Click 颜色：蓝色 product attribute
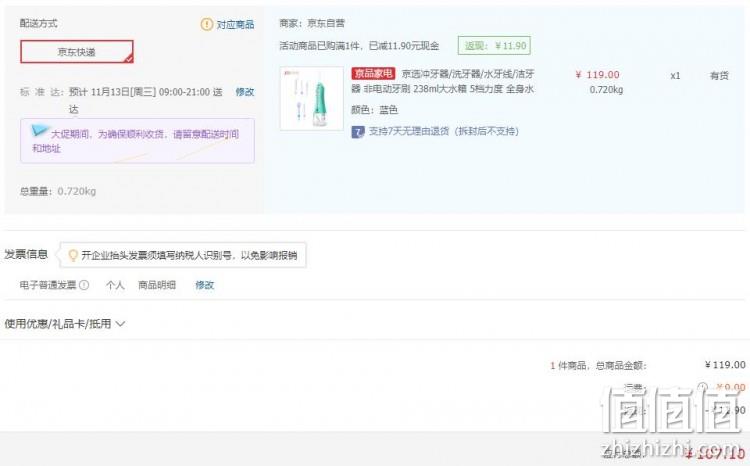This screenshot has width=750, height=466. [x=375, y=110]
